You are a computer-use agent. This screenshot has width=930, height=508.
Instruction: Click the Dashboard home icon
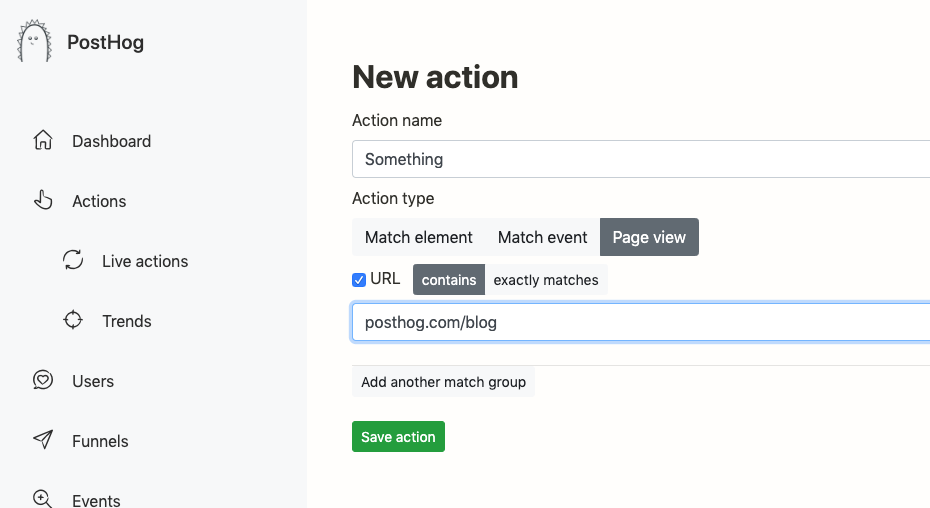(43, 141)
